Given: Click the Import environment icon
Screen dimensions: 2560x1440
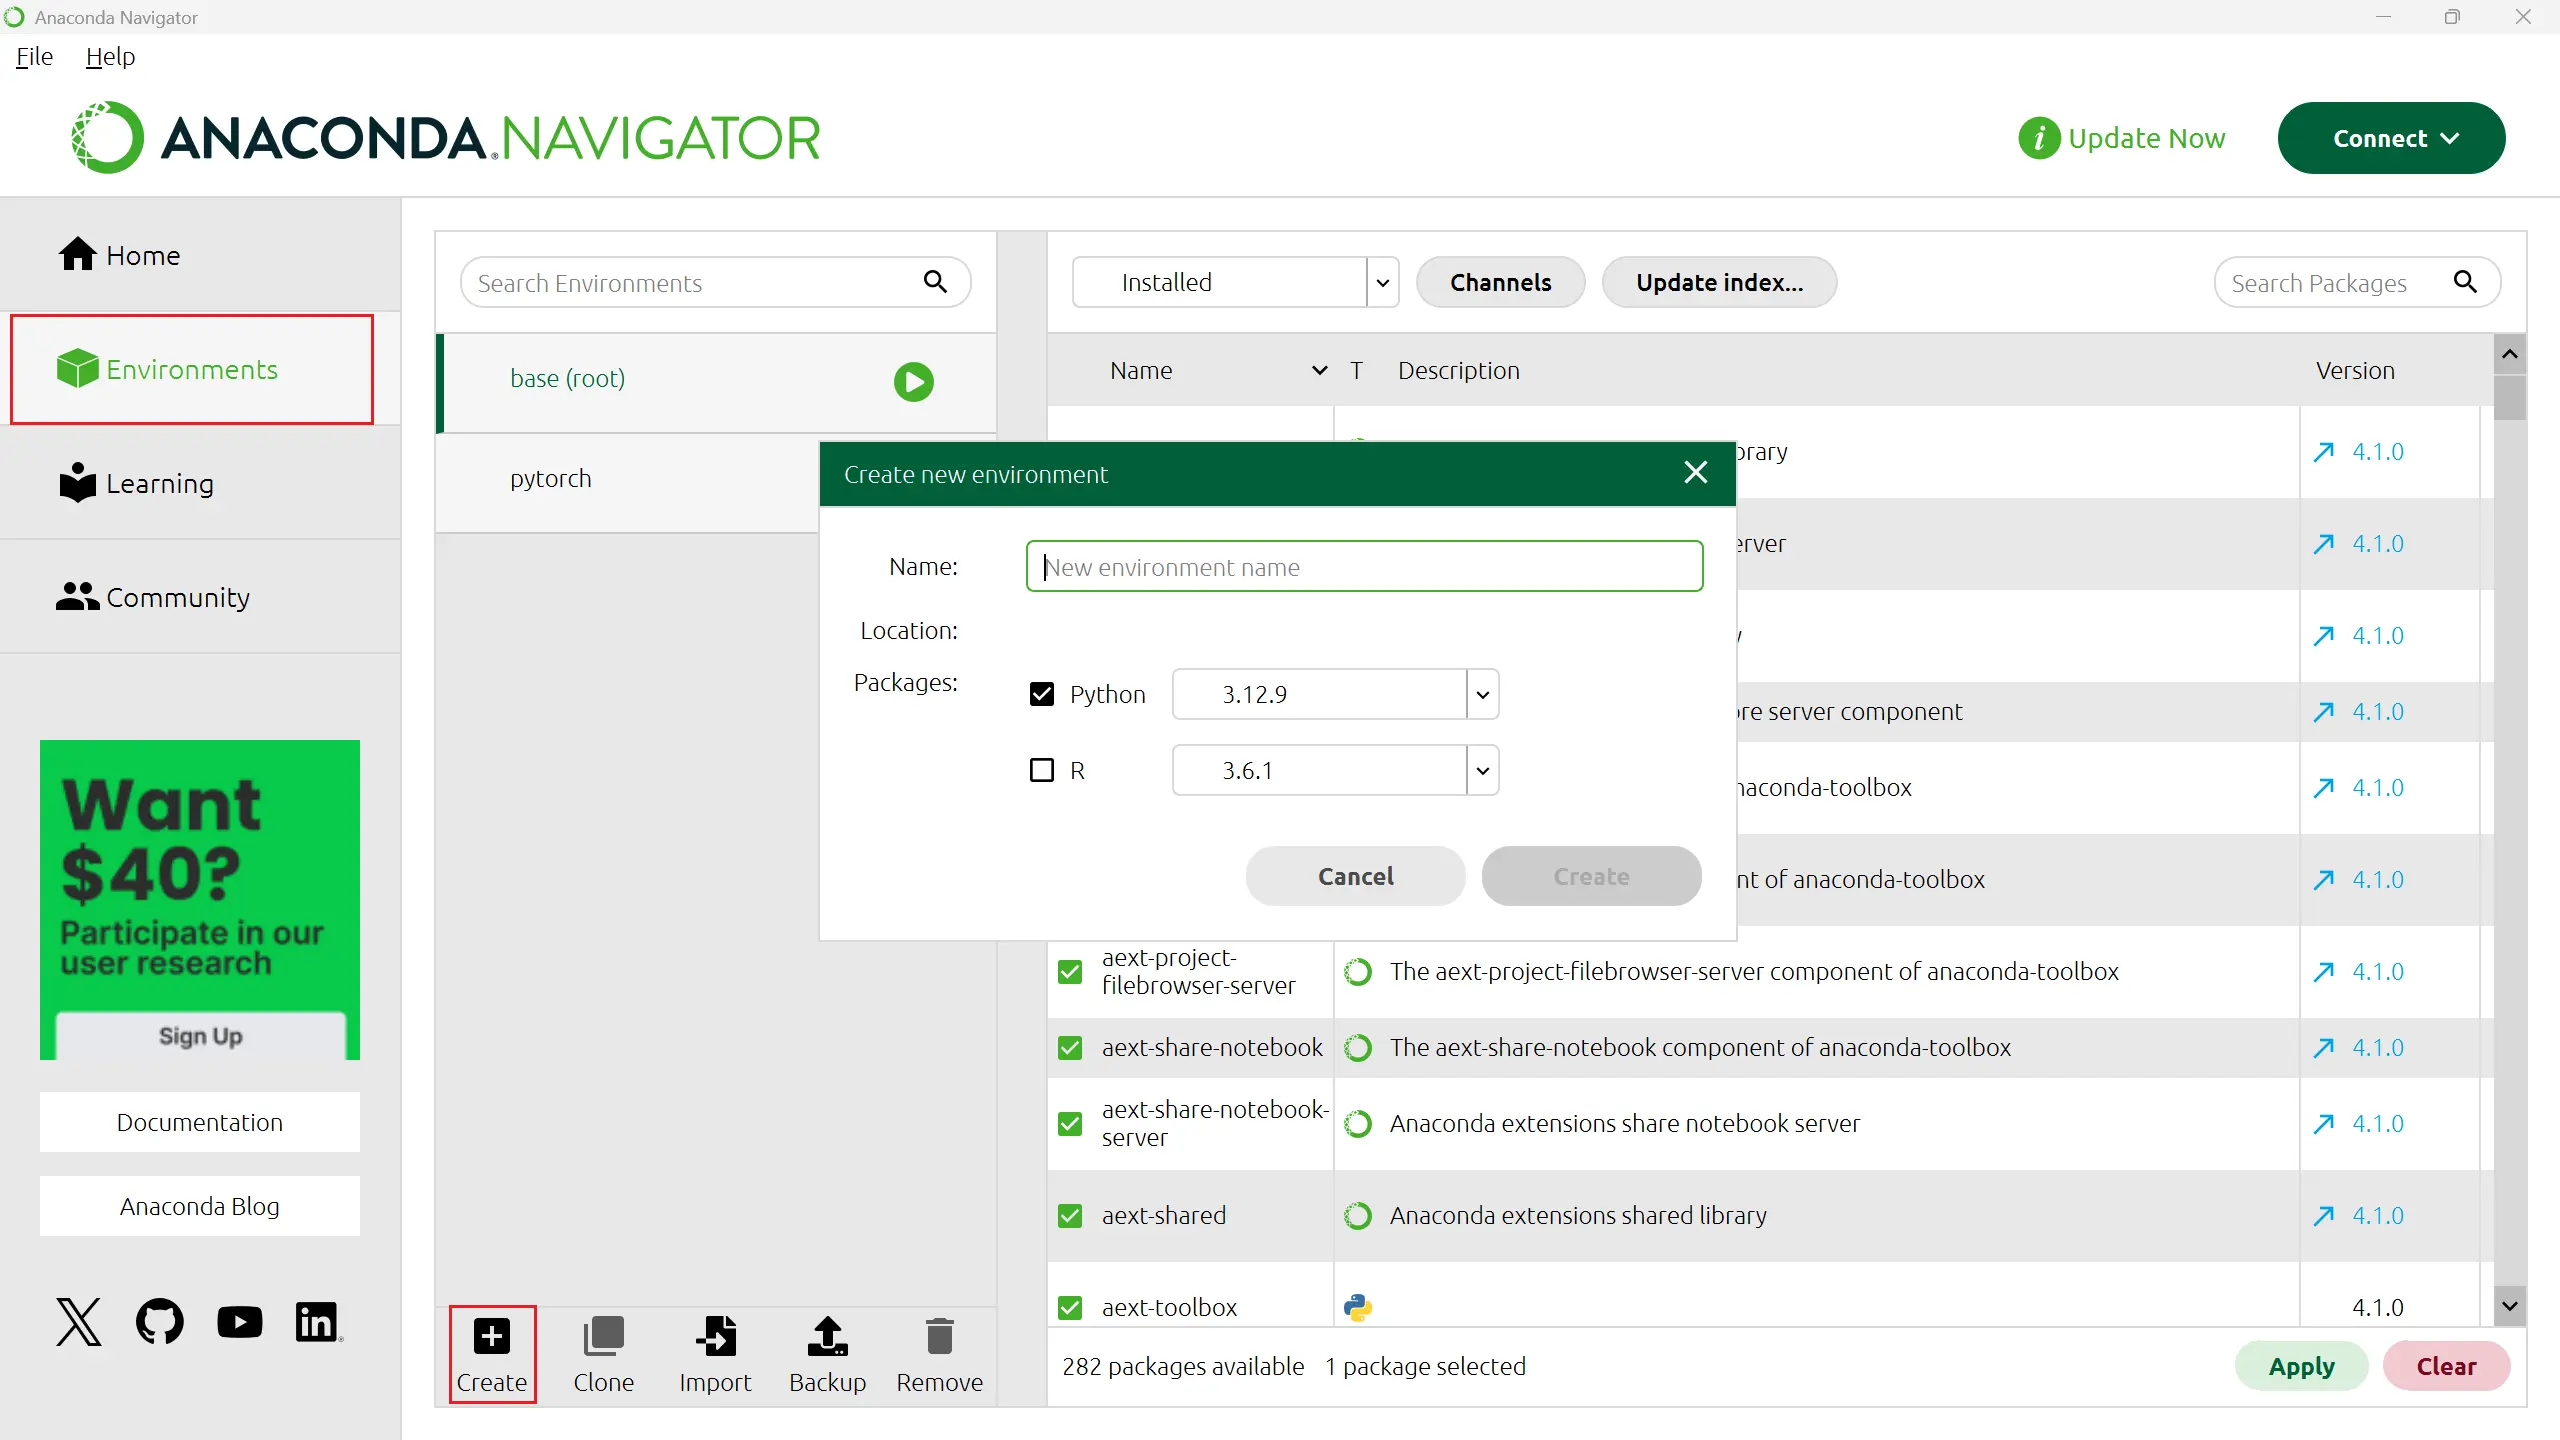Looking at the screenshot, I should pyautogui.click(x=715, y=1336).
